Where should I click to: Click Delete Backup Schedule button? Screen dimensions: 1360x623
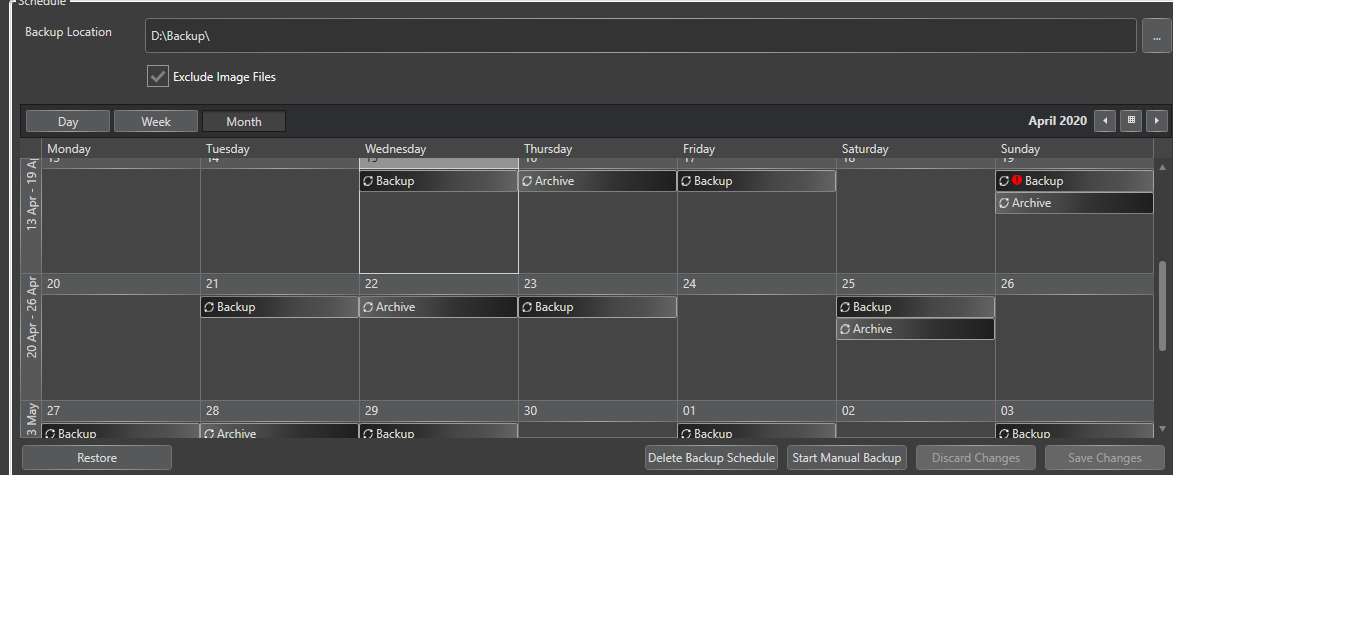tap(711, 458)
